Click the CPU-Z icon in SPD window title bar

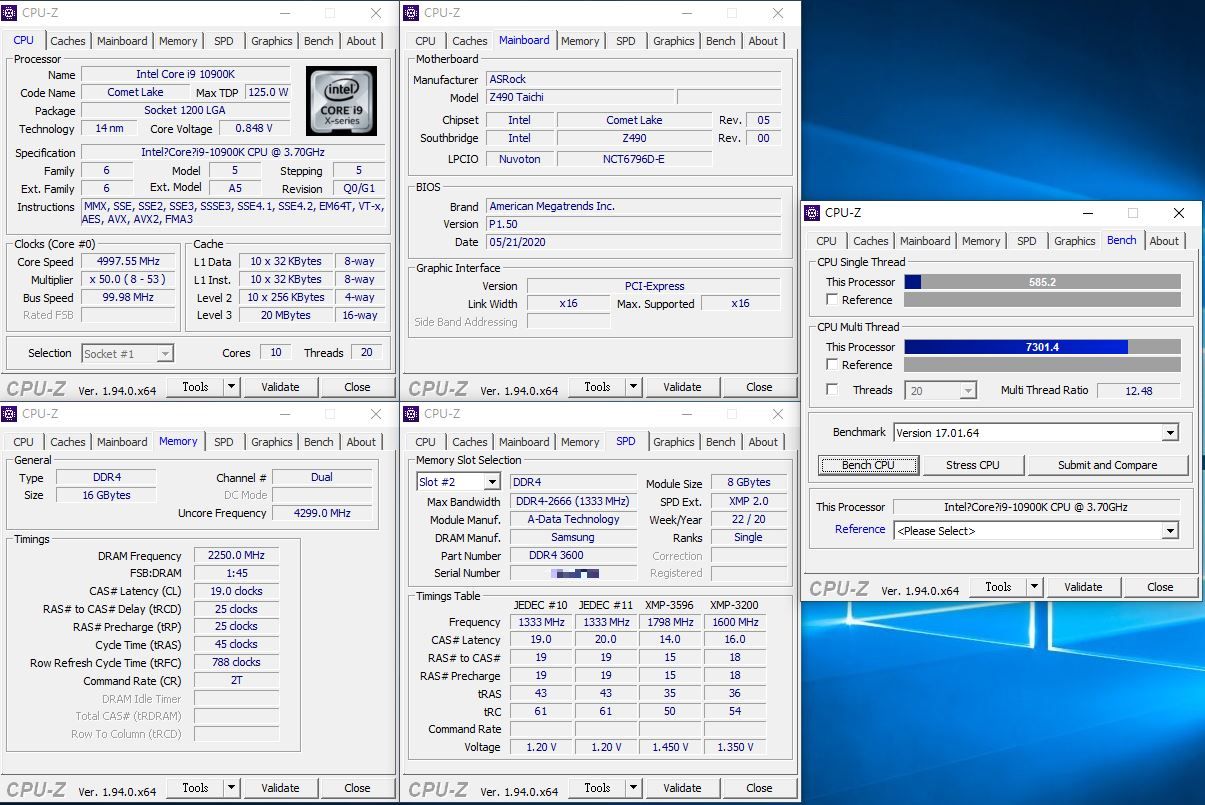(x=413, y=414)
